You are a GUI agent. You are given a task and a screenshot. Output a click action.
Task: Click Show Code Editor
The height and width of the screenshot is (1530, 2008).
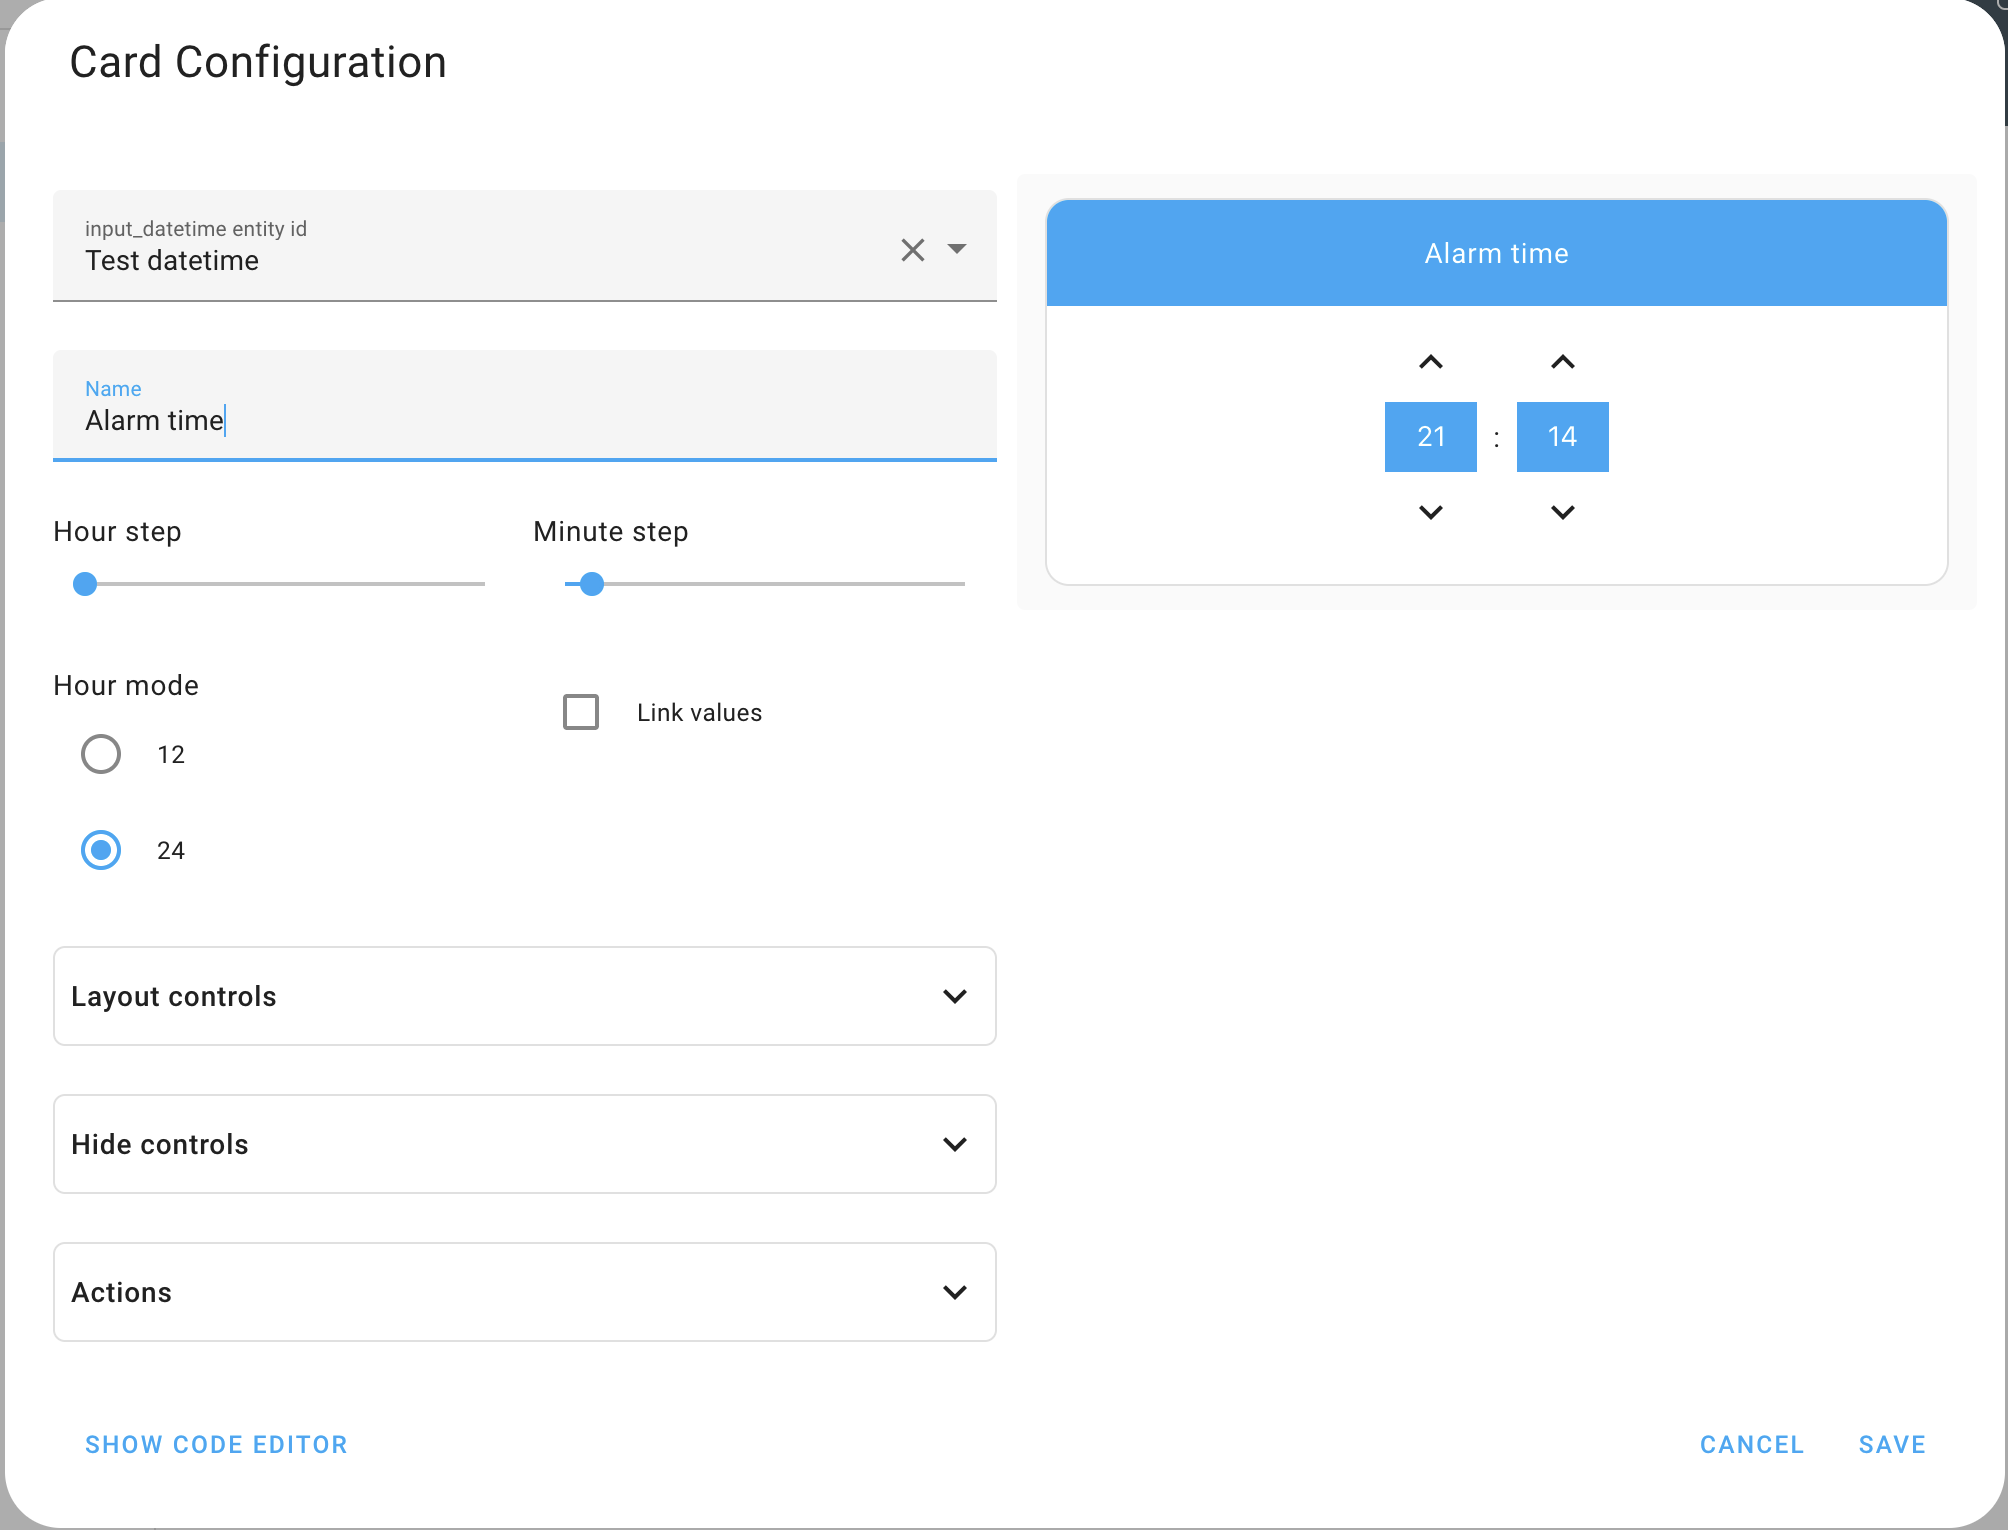[x=216, y=1444]
